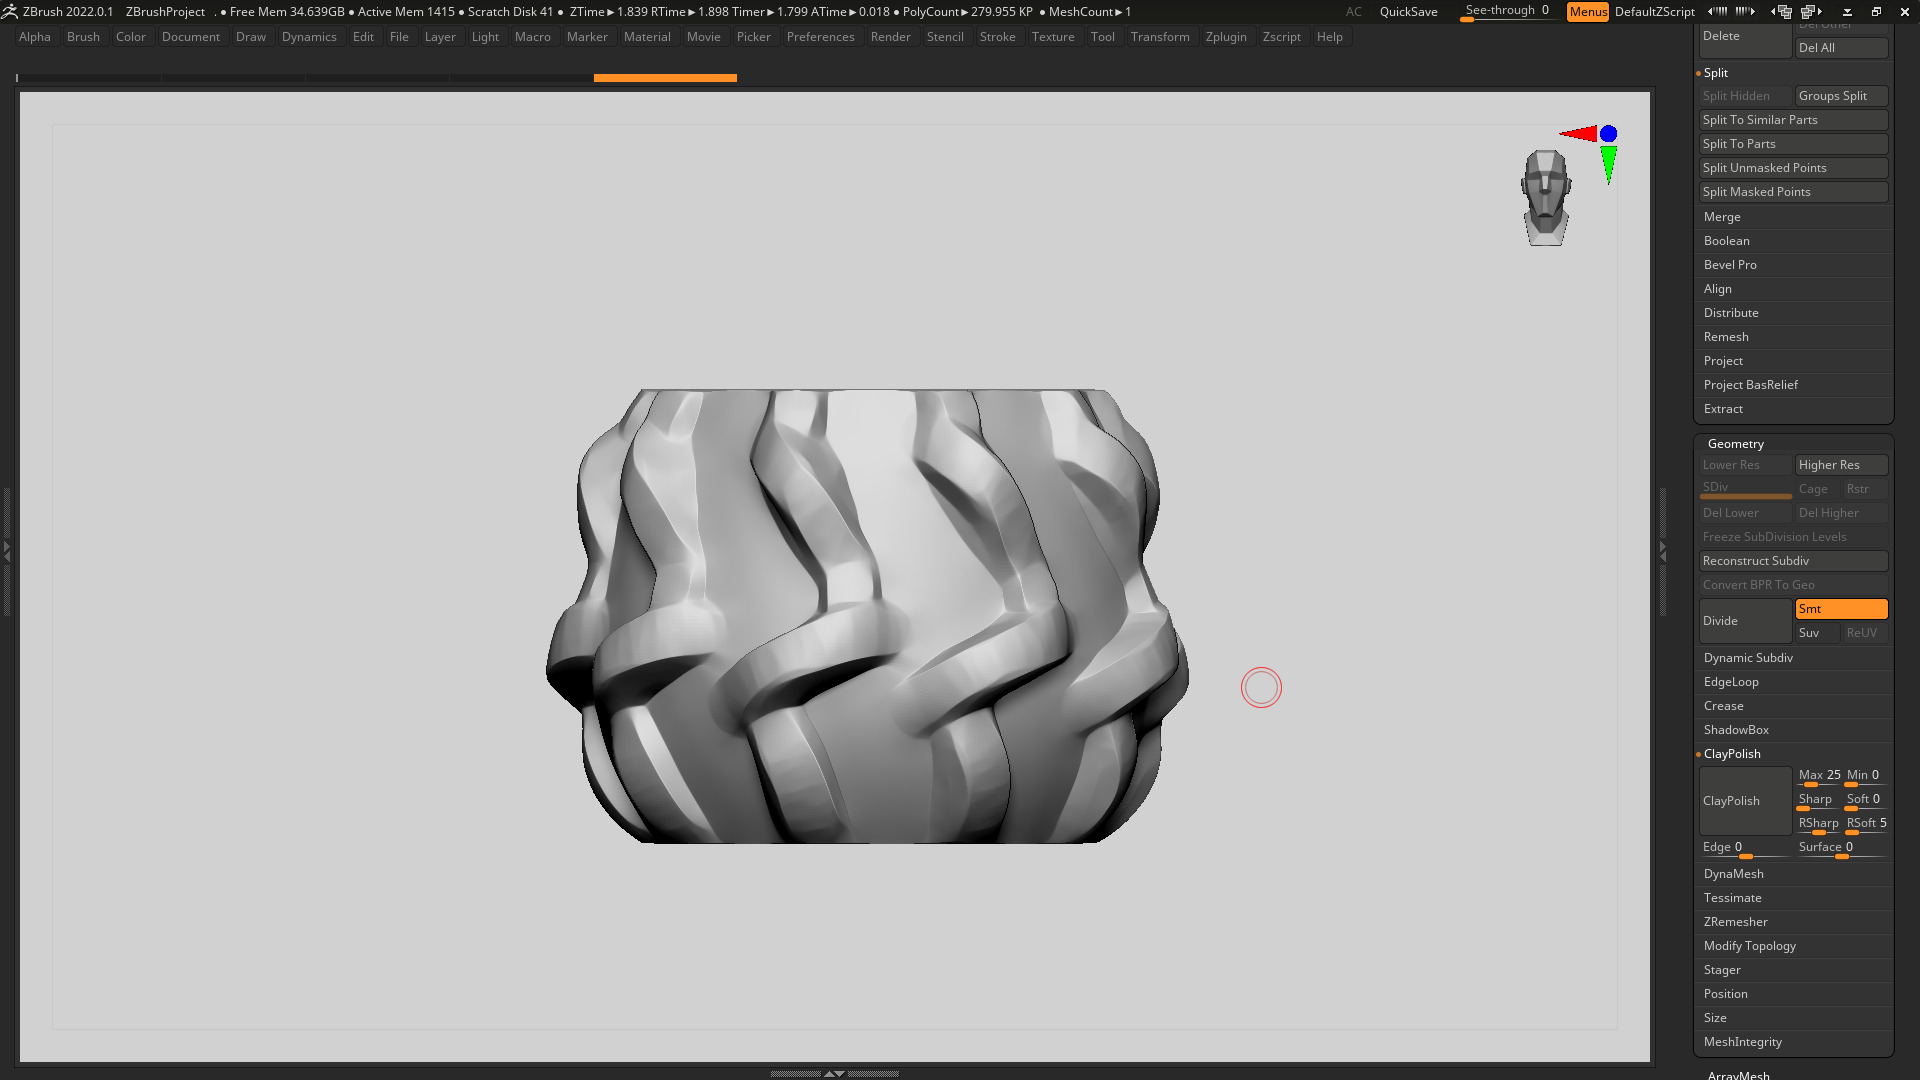Click Groups Split button

coord(1841,96)
